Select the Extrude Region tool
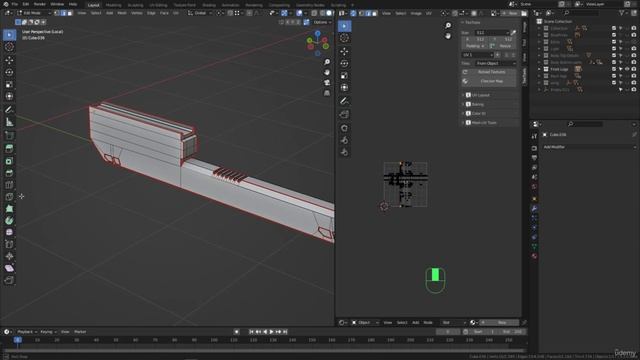Image resolution: width=640 pixels, height=360 pixels. 9,148
